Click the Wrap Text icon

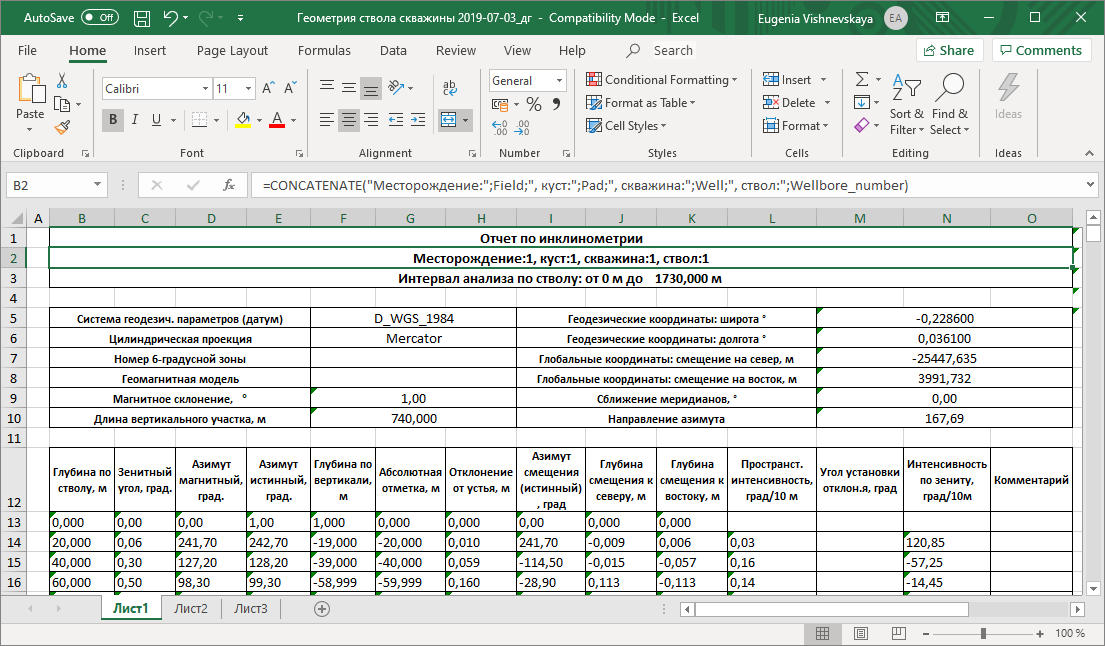pos(450,88)
